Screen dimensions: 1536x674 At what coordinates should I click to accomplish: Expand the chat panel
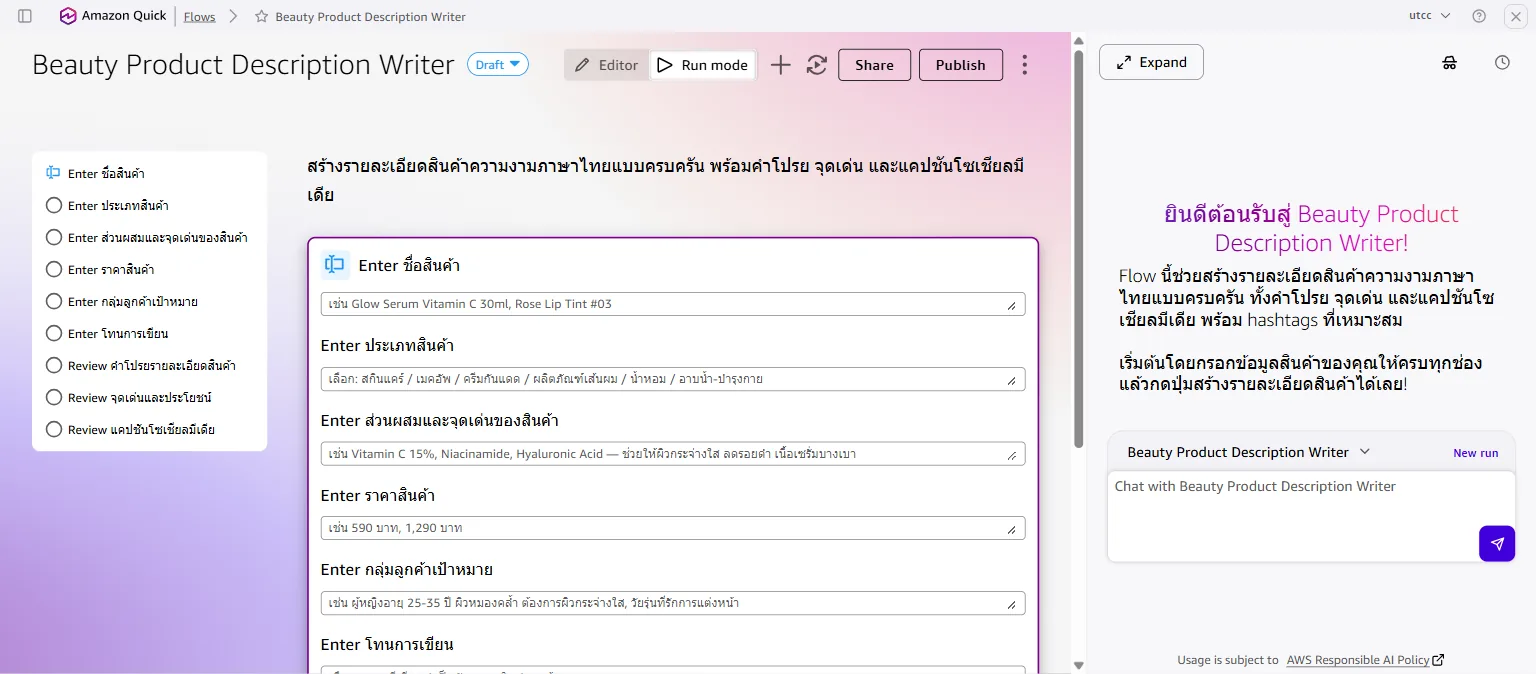tap(1151, 62)
